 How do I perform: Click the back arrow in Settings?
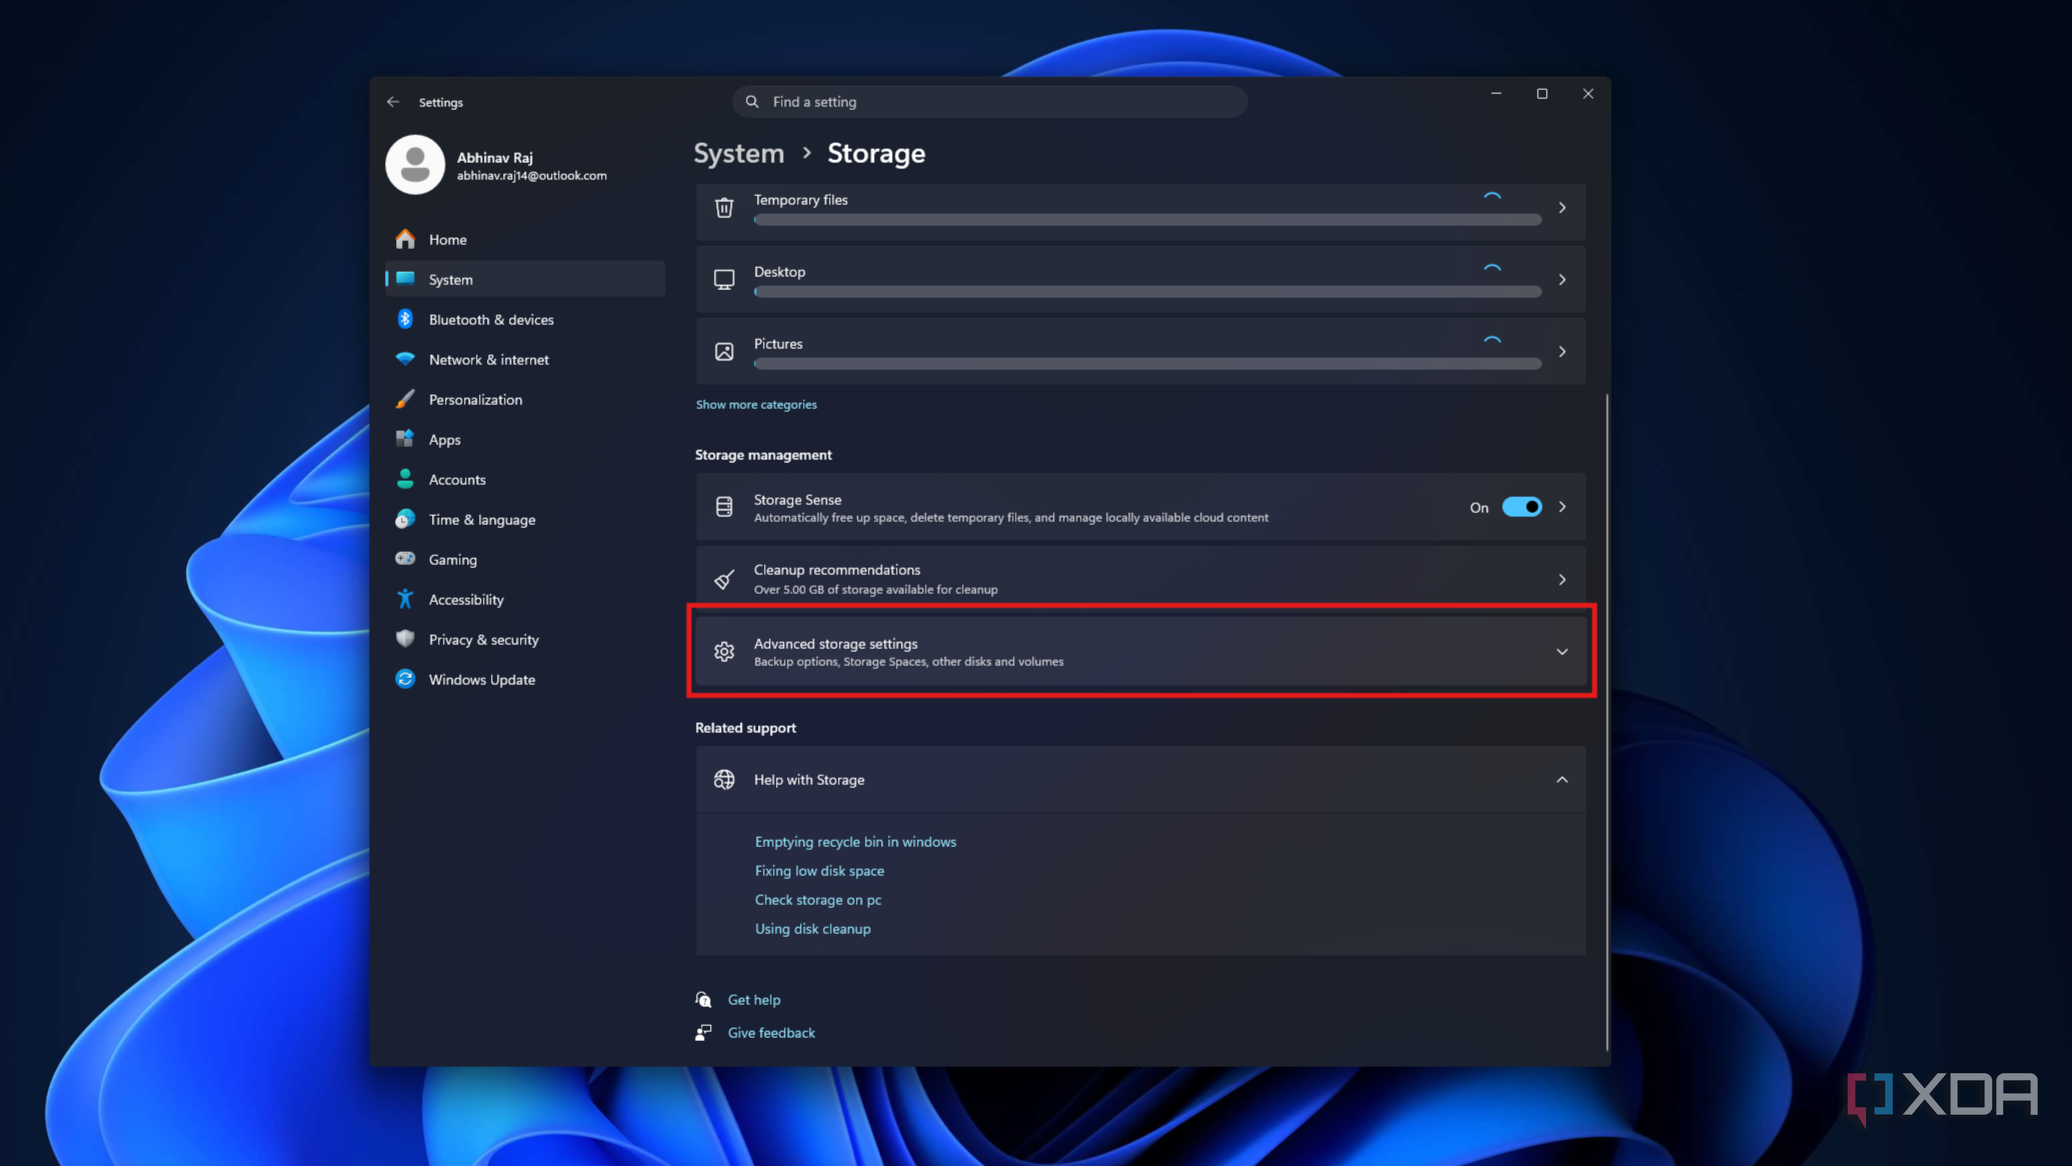[393, 102]
